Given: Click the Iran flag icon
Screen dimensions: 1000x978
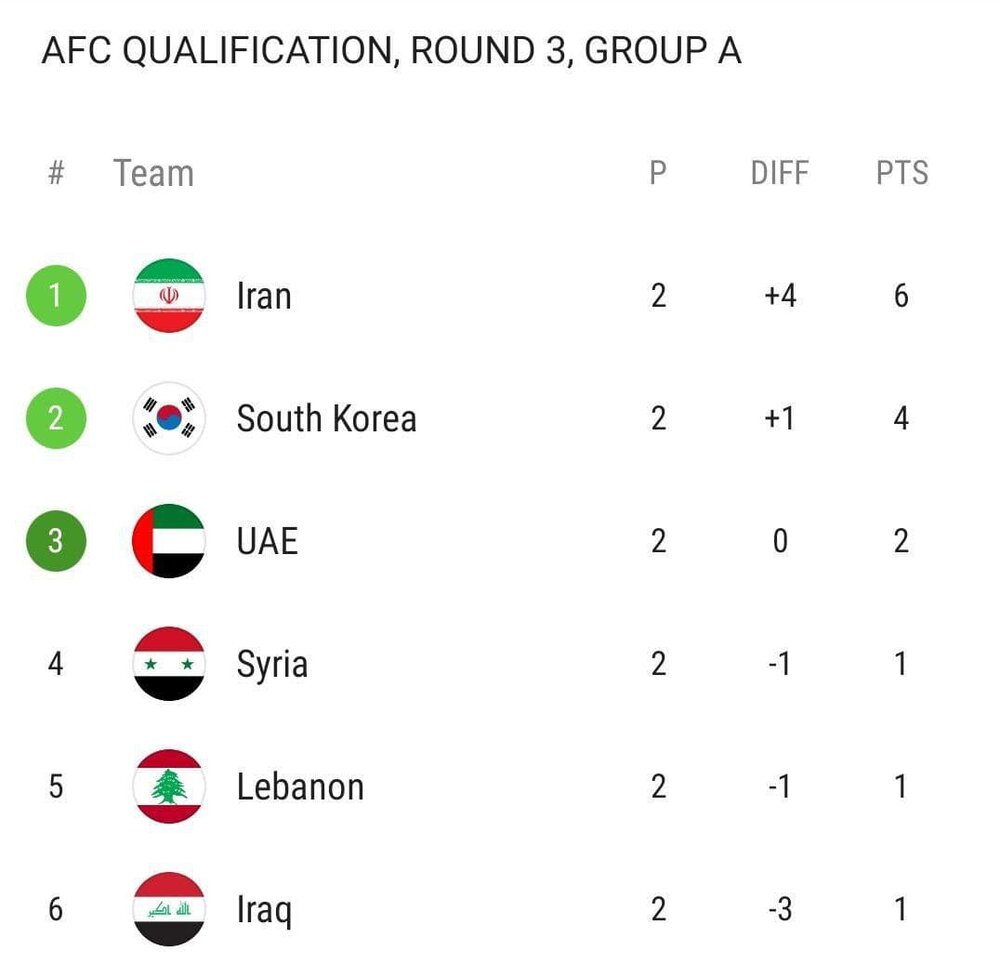Looking at the screenshot, I should [x=169, y=295].
